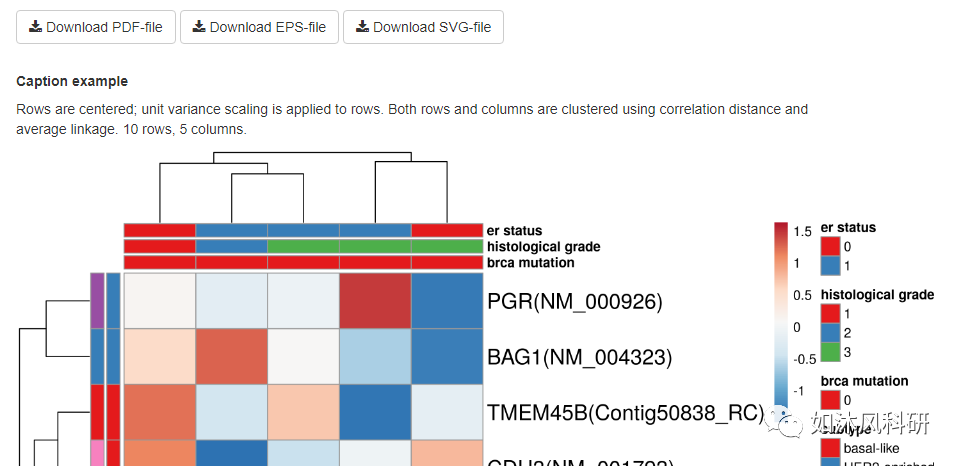Click the histological grade annotation label above heatmap
Screen dimensions: 961x466
(x=543, y=246)
